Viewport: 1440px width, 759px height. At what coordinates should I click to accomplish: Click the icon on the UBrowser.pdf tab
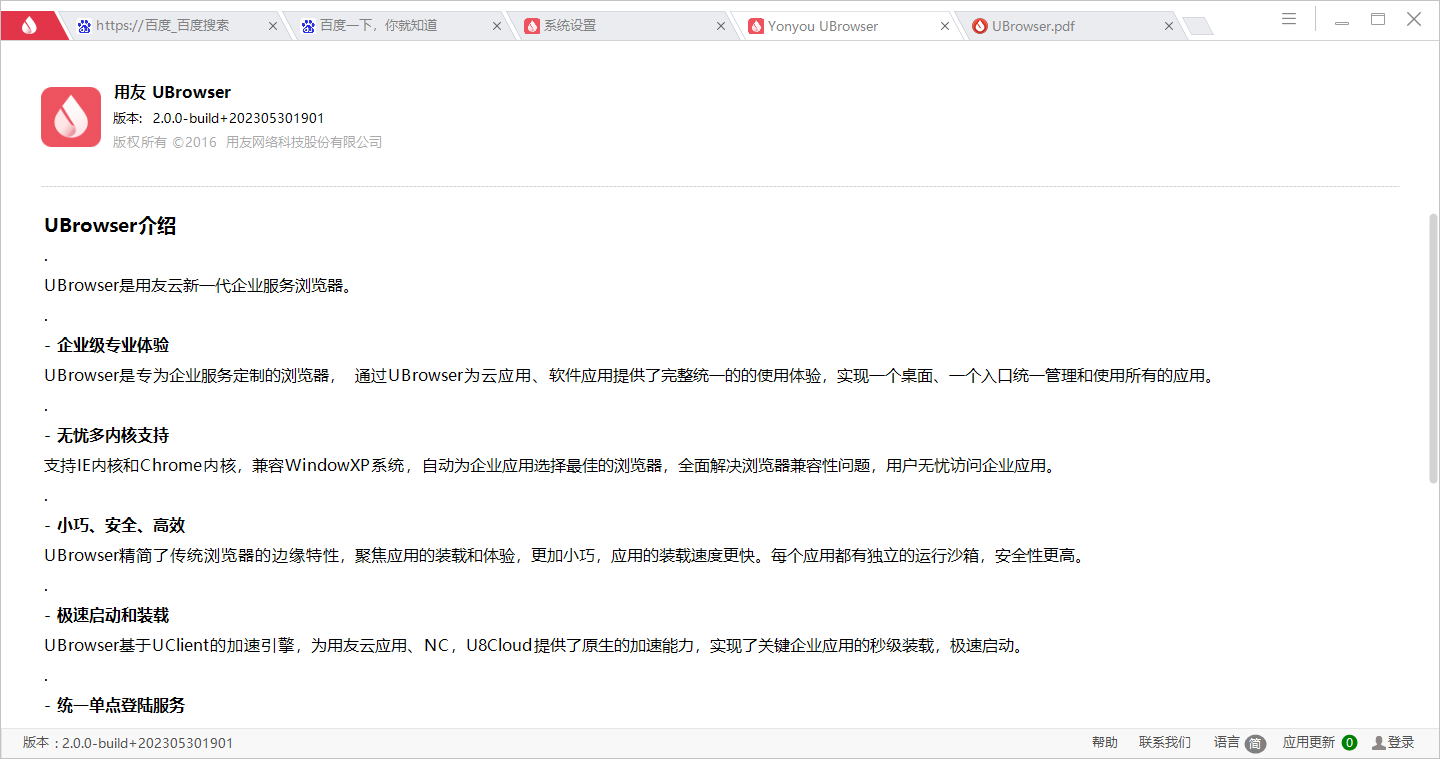click(980, 26)
